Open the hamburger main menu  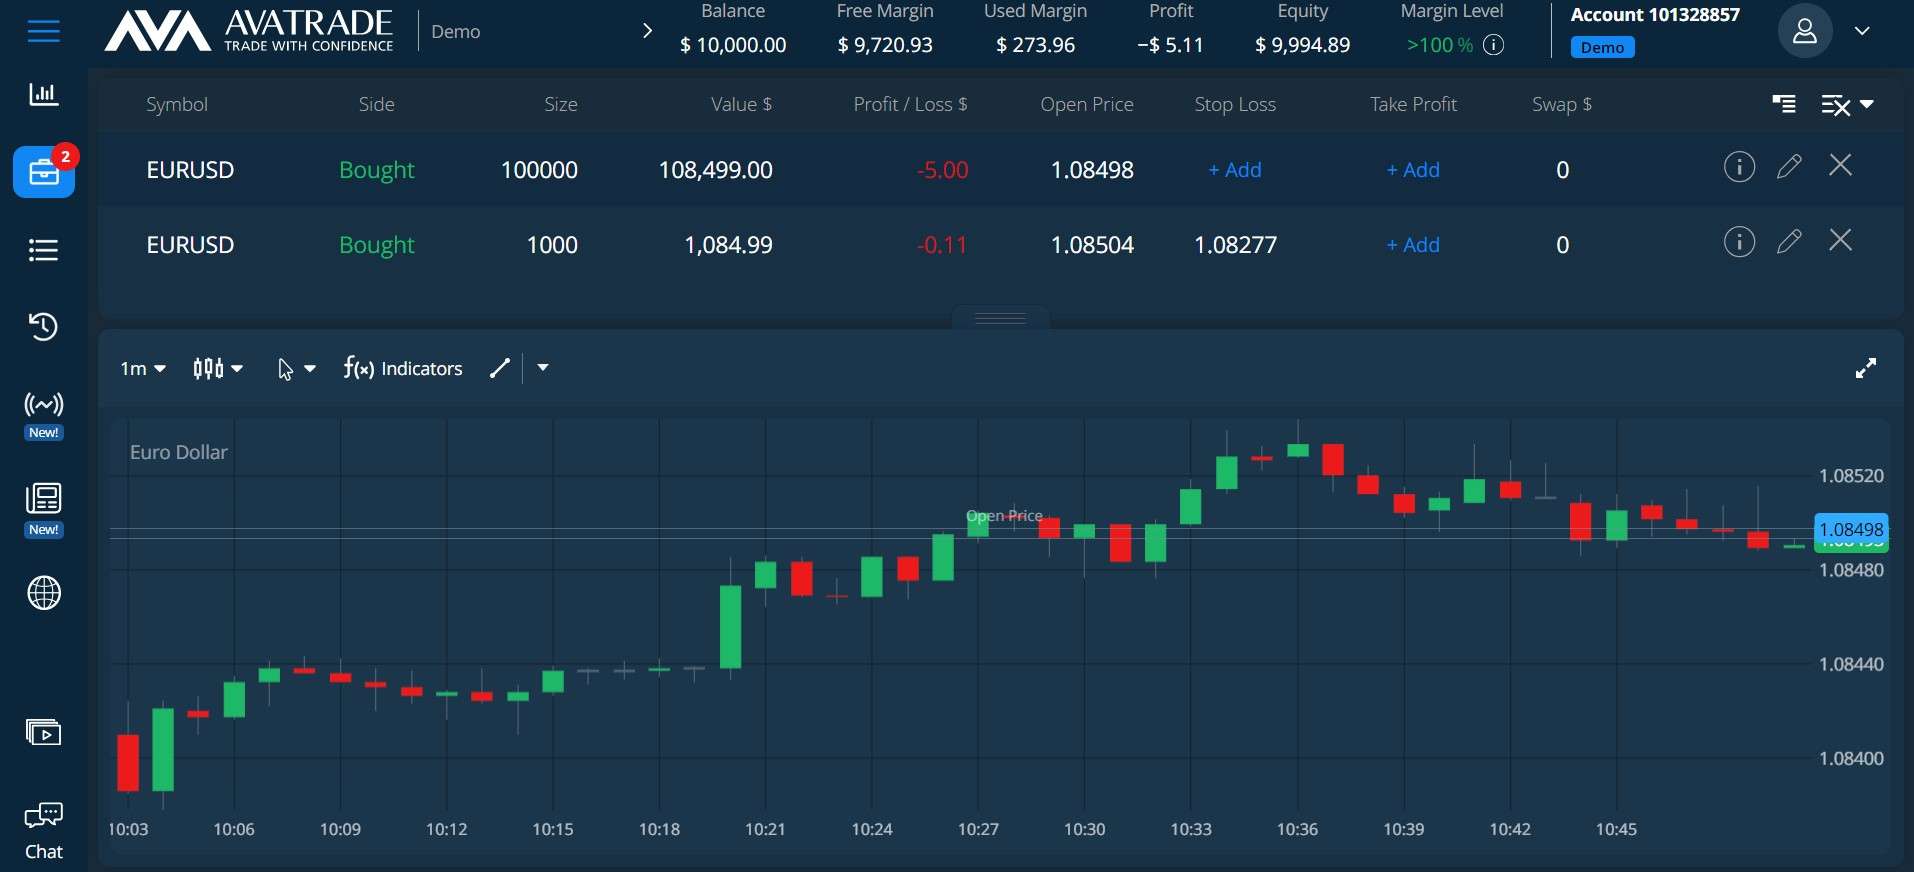pyautogui.click(x=44, y=31)
